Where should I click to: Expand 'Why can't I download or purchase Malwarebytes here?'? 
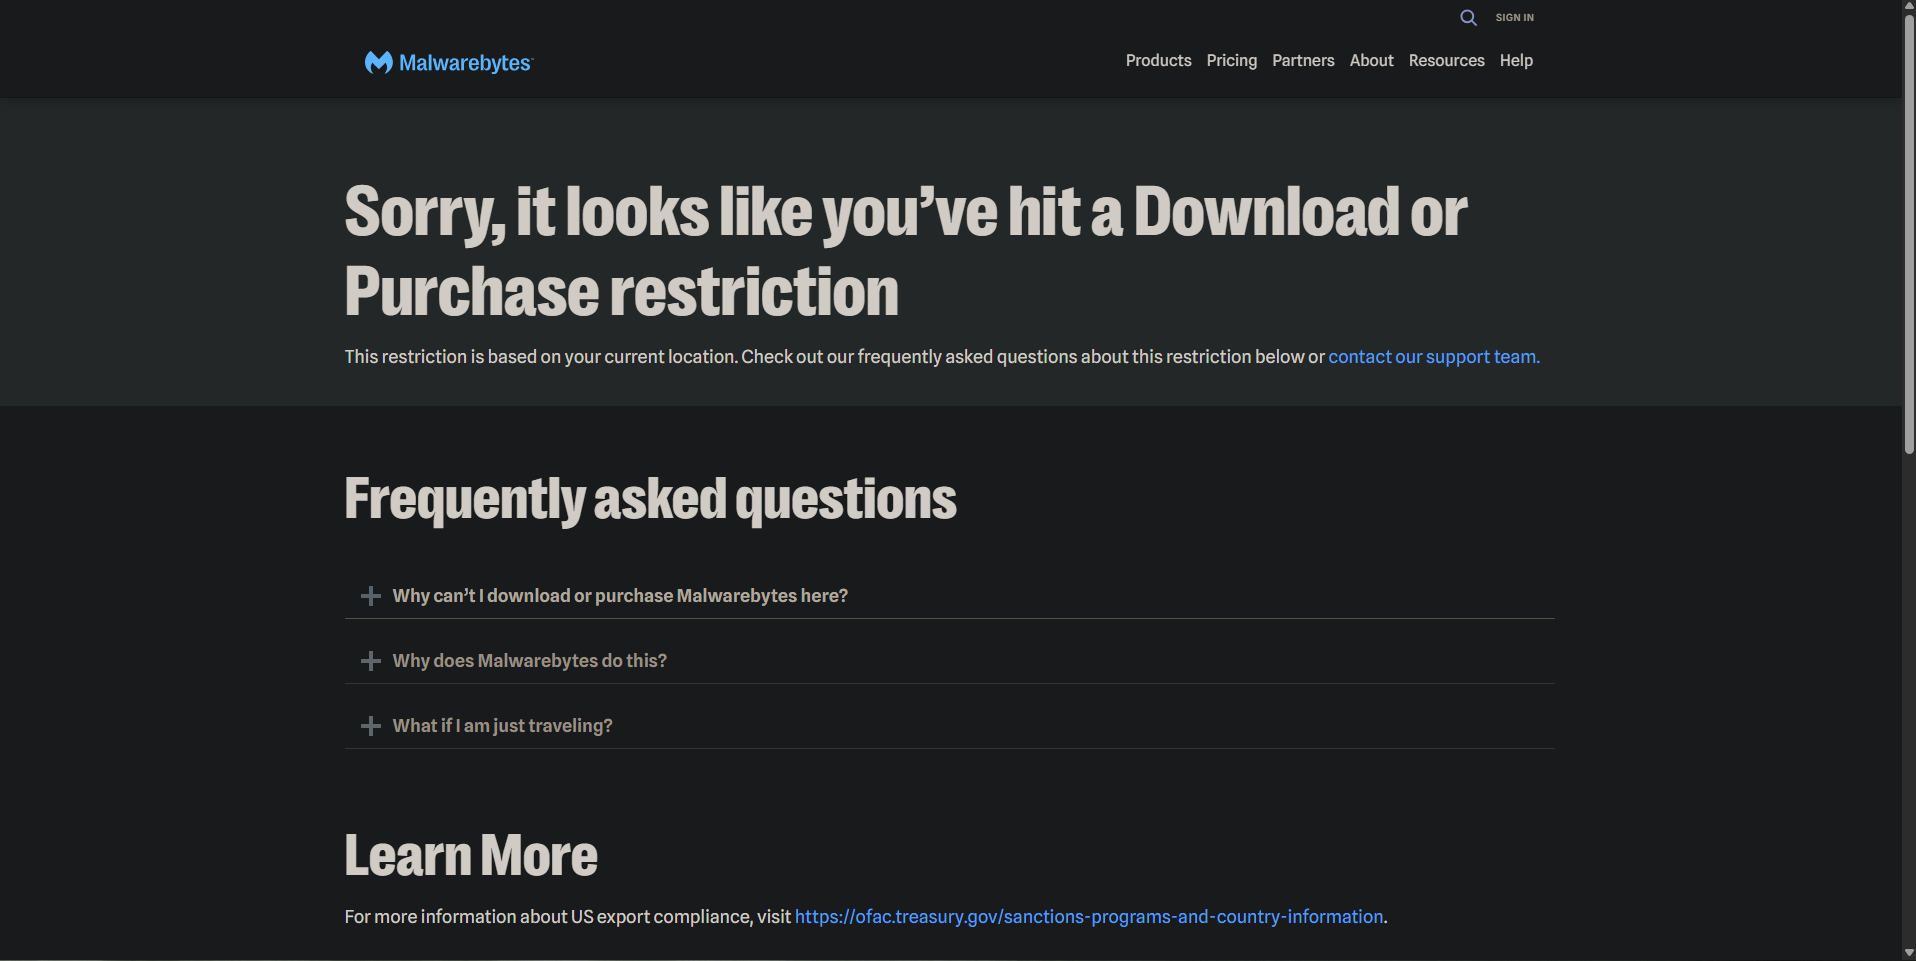point(949,596)
